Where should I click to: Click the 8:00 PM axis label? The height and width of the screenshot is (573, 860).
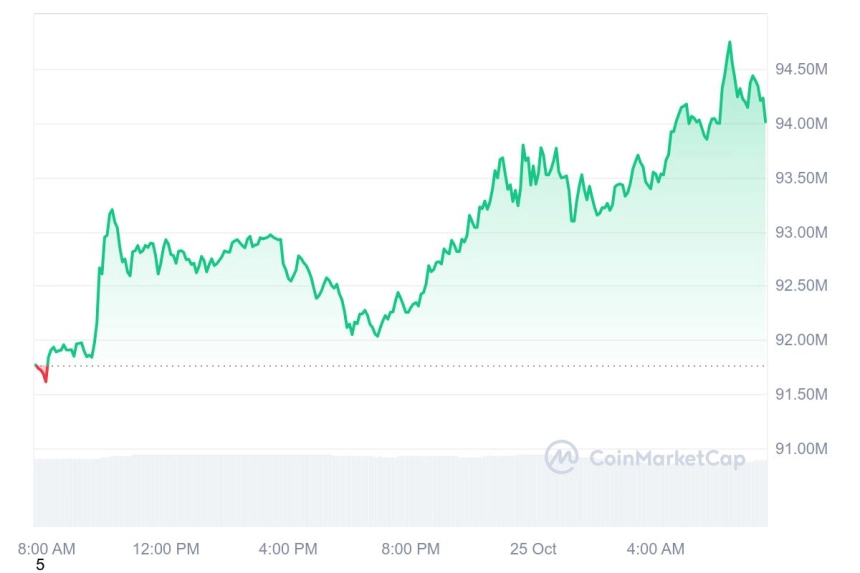click(x=411, y=549)
